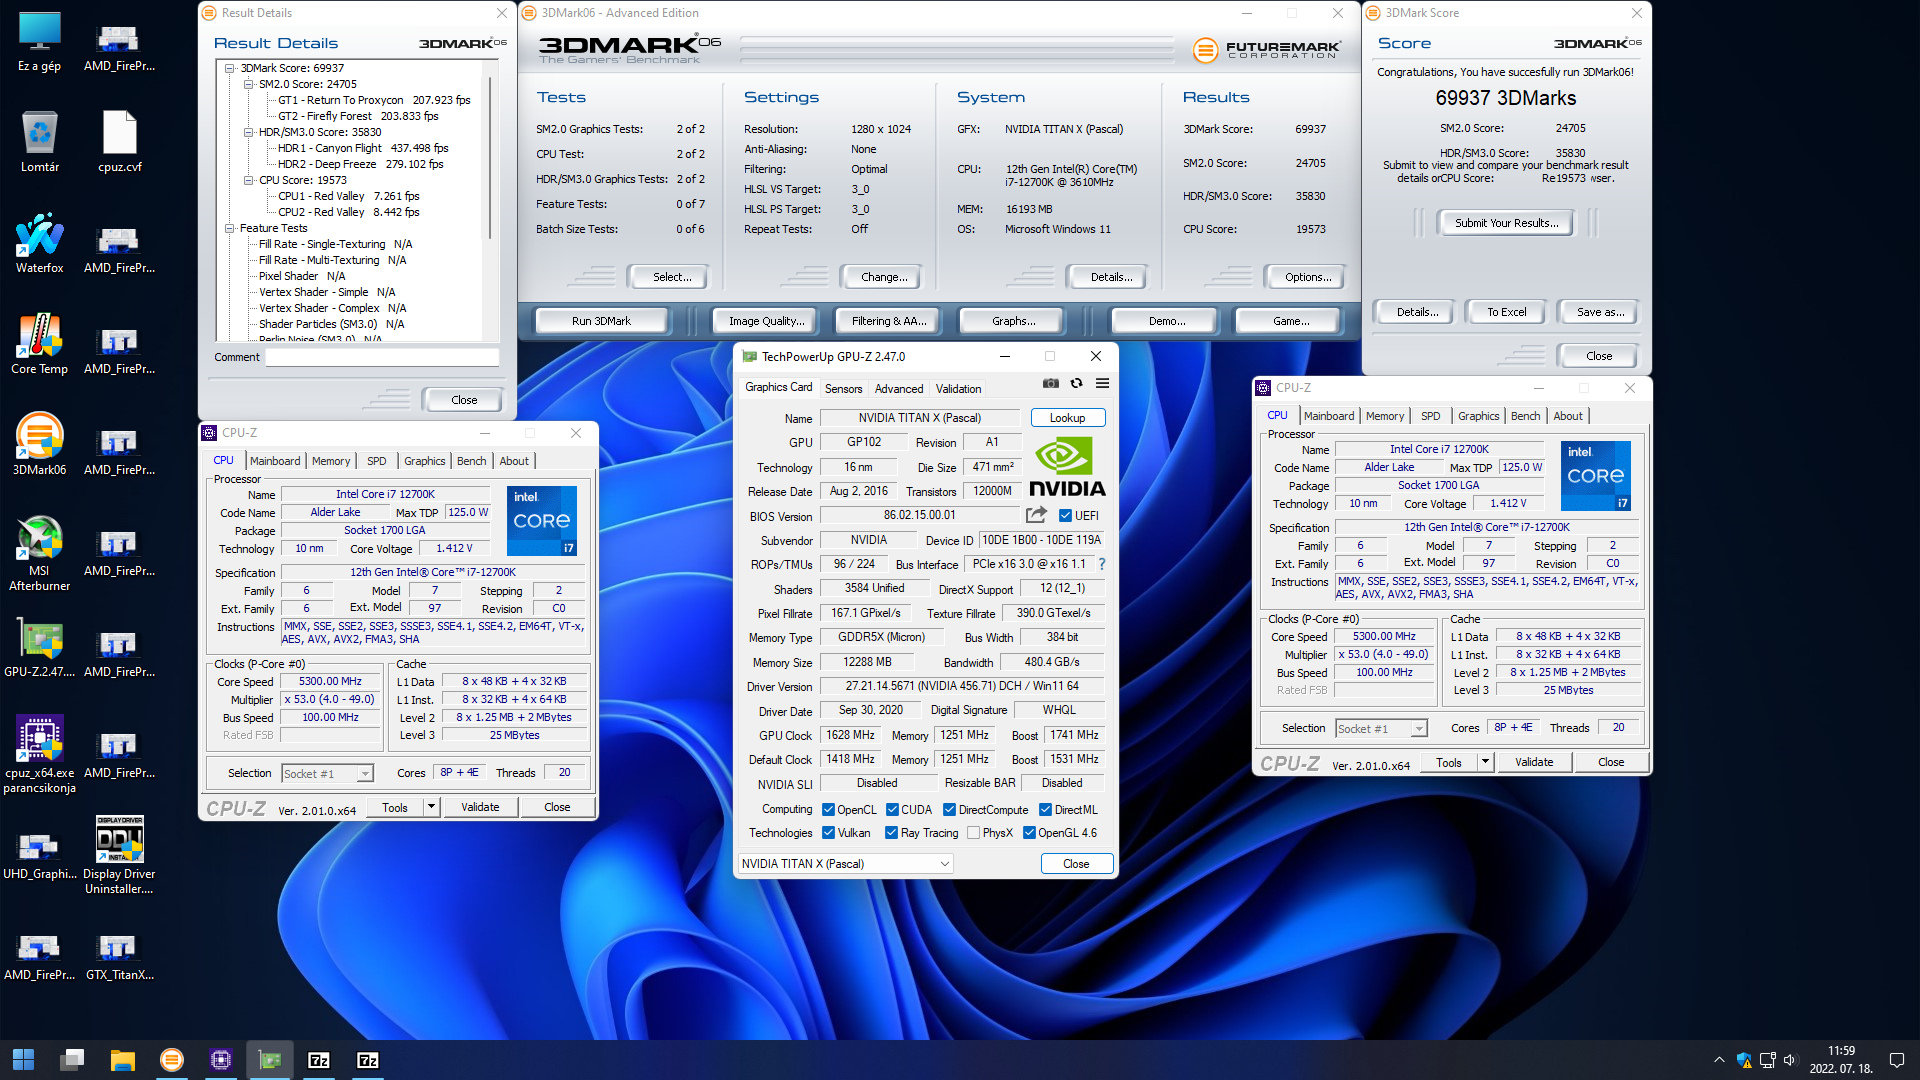Click the Image Quality... button

(766, 321)
